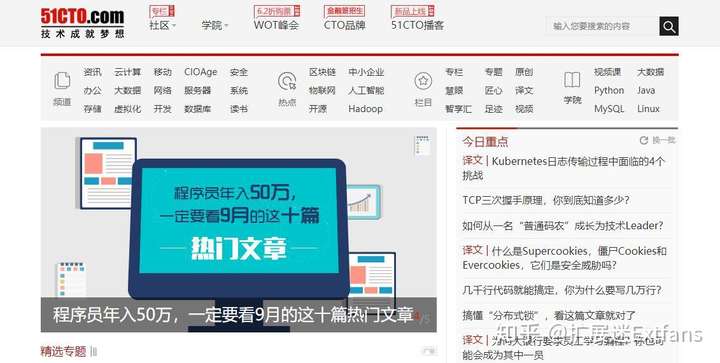Open the 专栏 column link
This screenshot has width=720, height=363.
(454, 72)
